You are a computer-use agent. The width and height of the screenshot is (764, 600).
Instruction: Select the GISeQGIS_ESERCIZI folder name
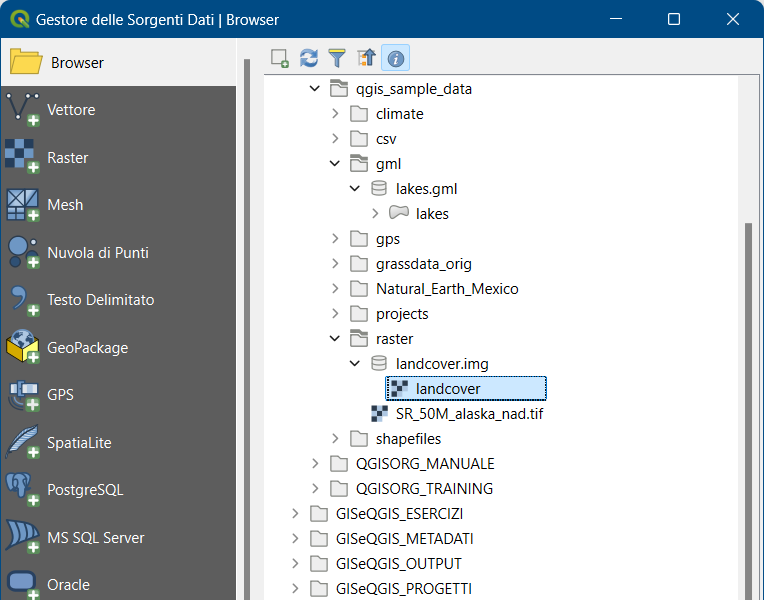coord(400,513)
